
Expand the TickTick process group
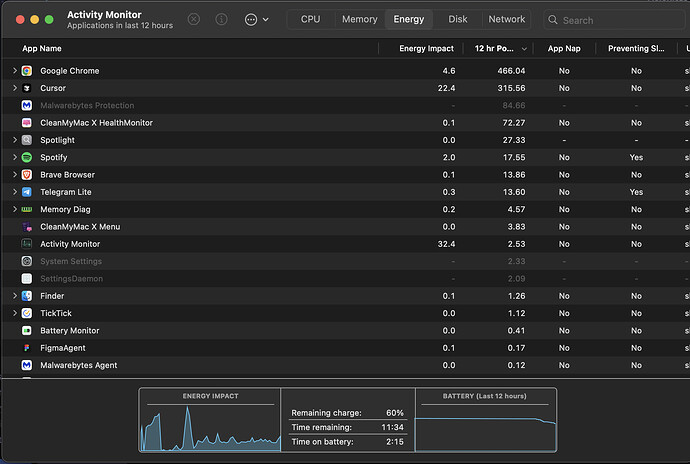(15, 313)
